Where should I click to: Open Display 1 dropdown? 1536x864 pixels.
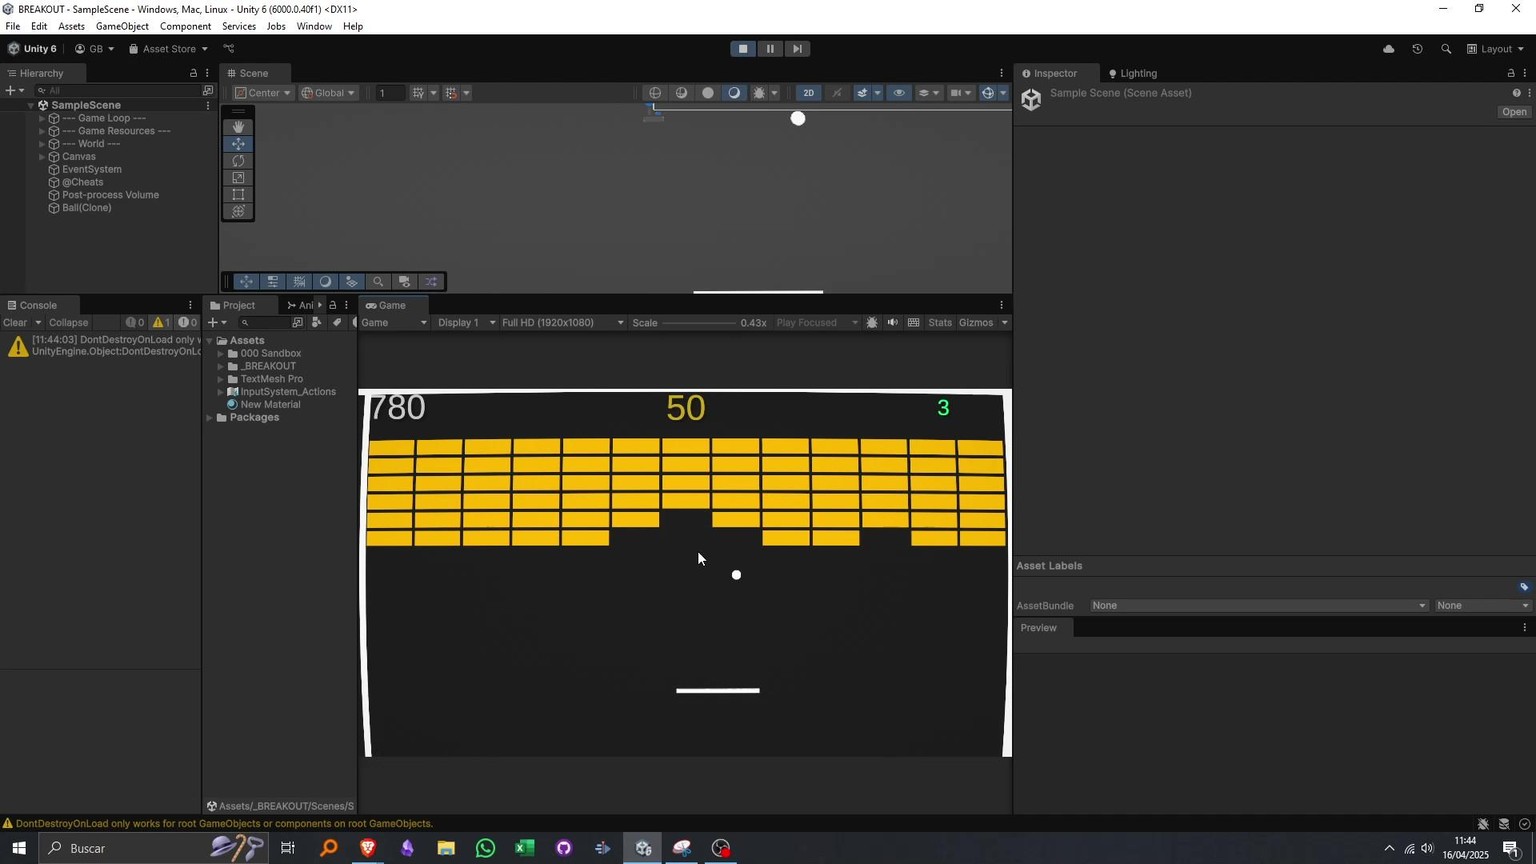click(x=467, y=323)
